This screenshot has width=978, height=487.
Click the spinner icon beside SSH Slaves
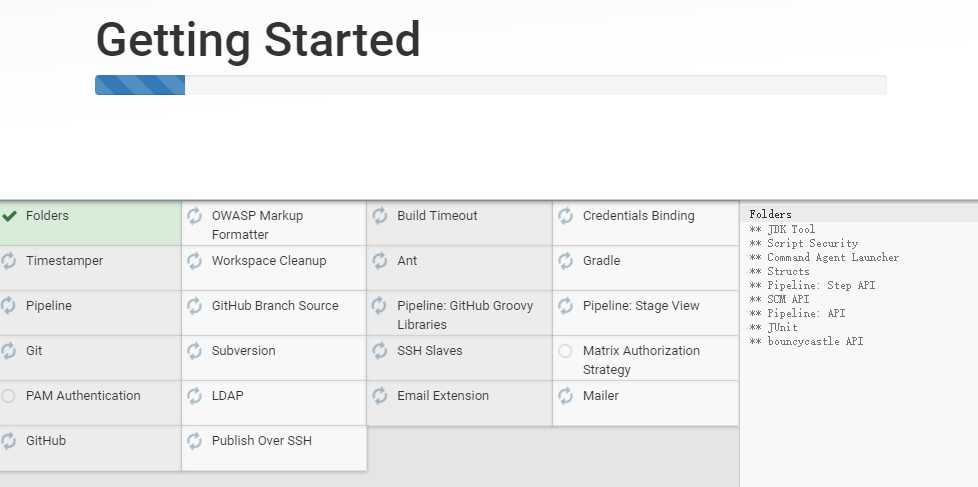(380, 350)
